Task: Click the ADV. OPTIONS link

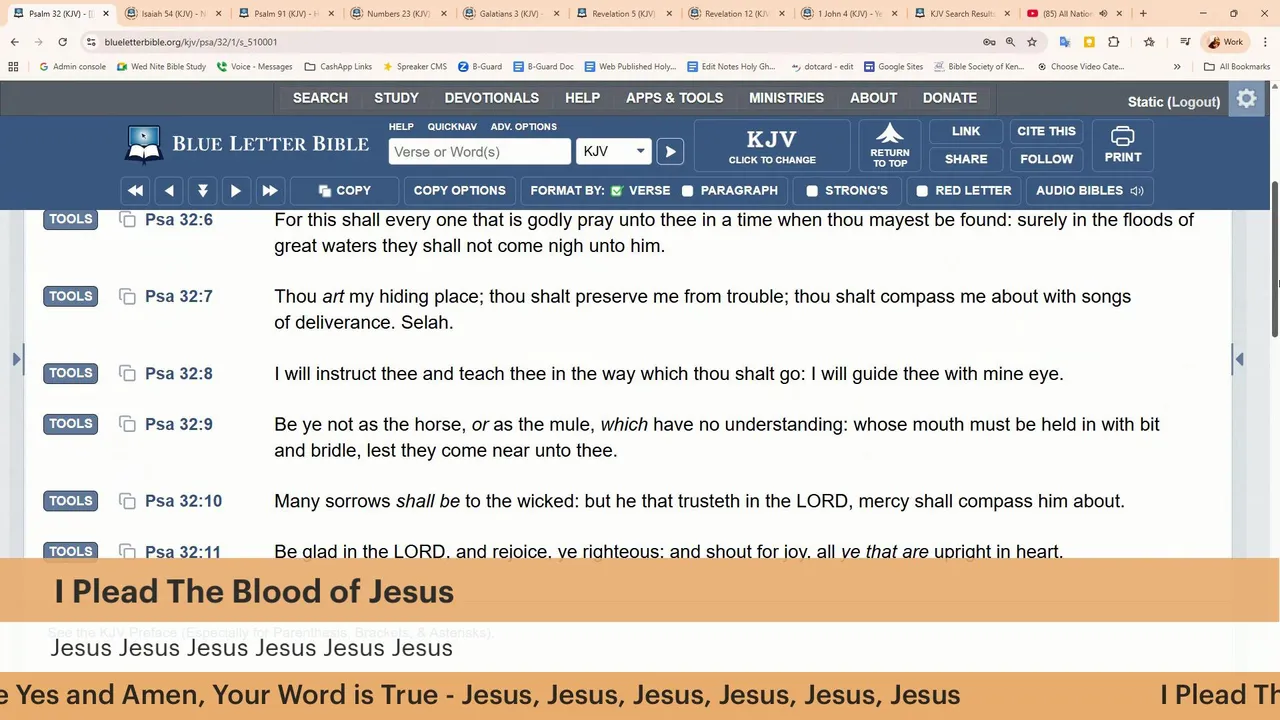Action: 523,127
